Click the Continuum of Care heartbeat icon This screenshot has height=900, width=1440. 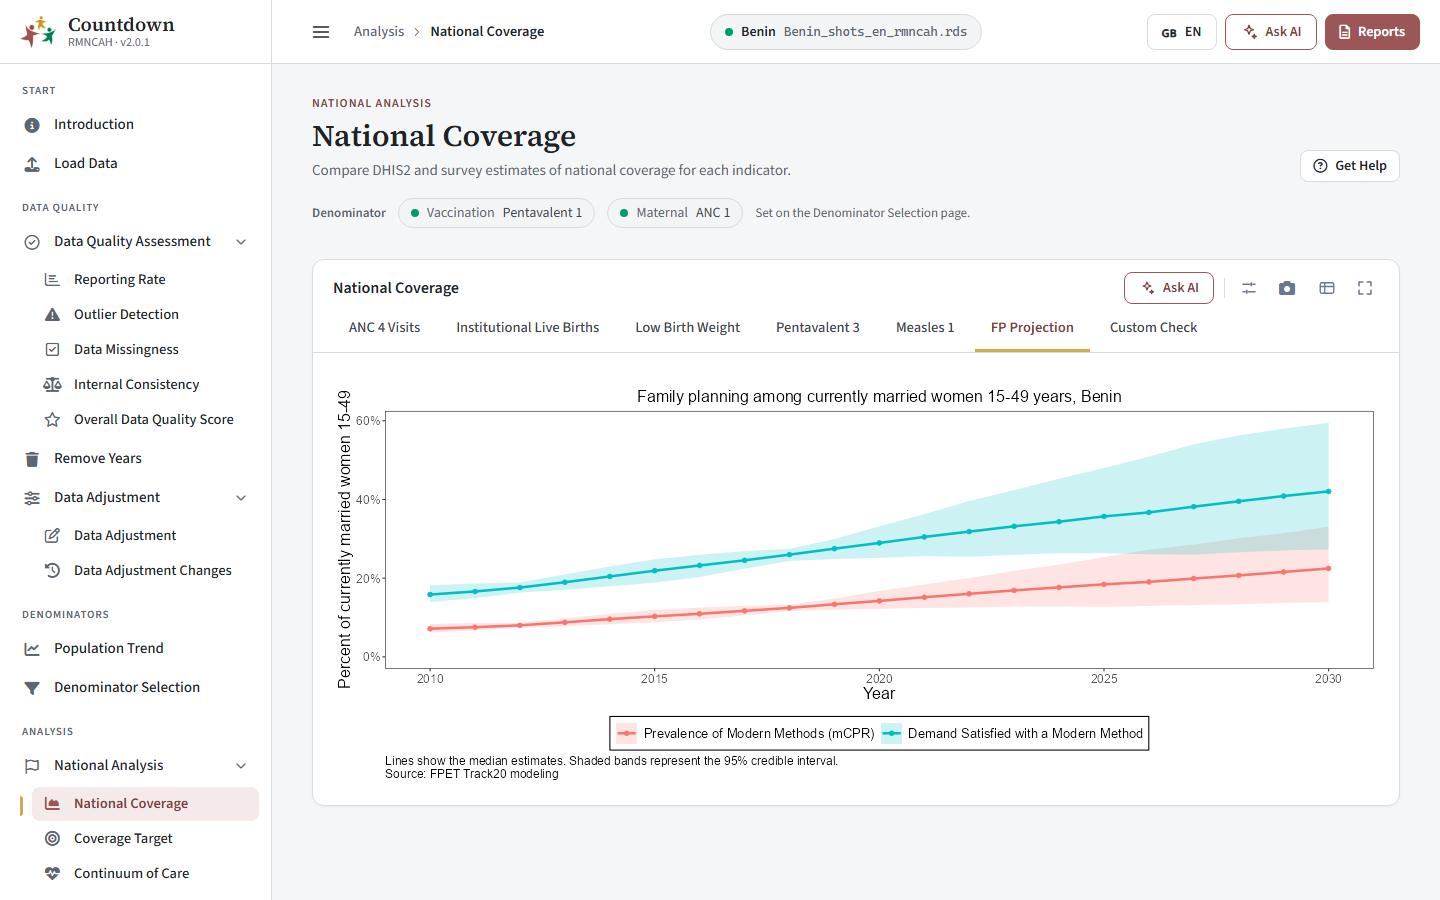coord(52,874)
